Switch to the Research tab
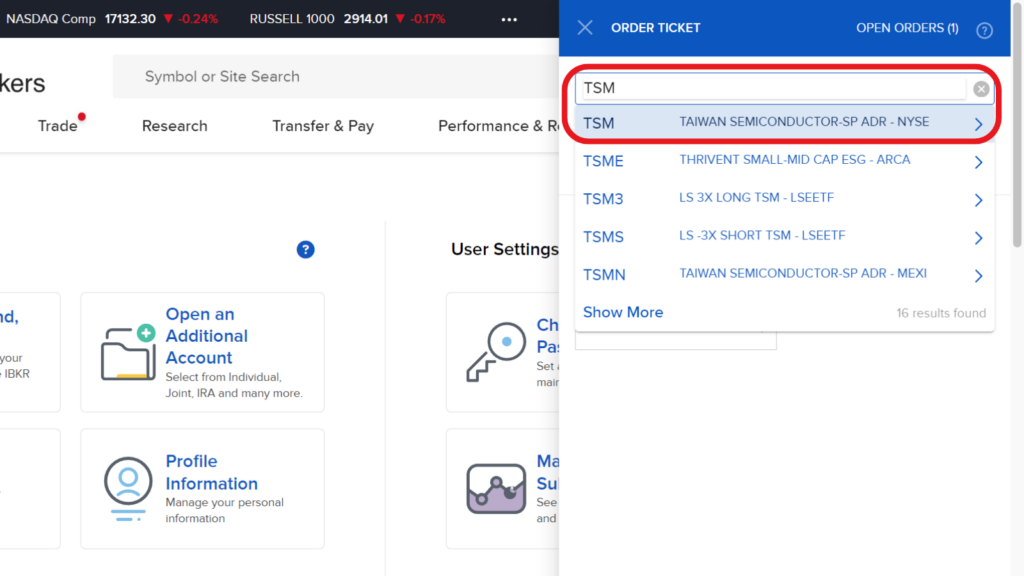 coord(174,126)
